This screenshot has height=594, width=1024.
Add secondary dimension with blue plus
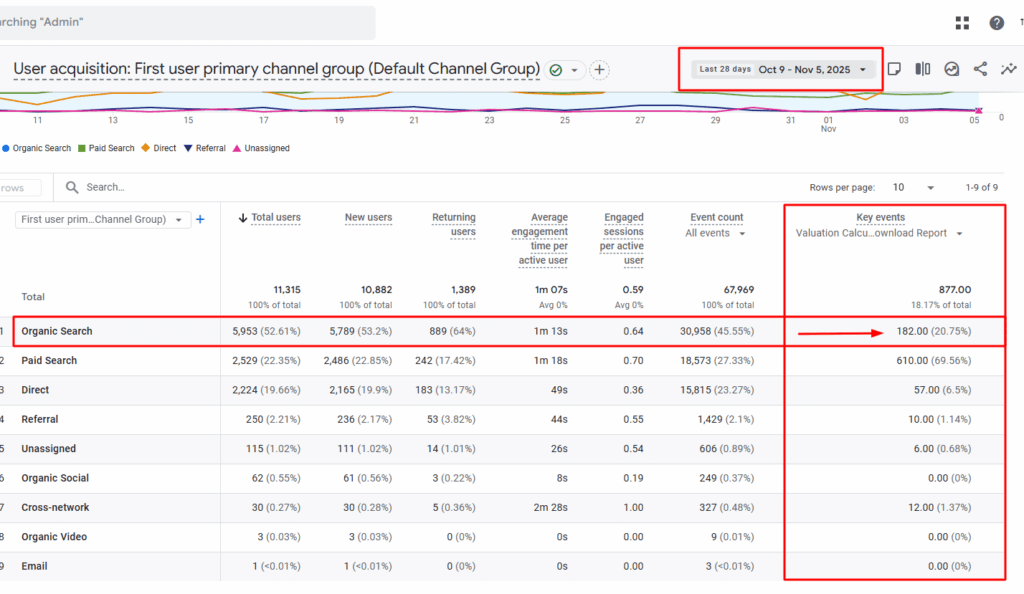200,220
